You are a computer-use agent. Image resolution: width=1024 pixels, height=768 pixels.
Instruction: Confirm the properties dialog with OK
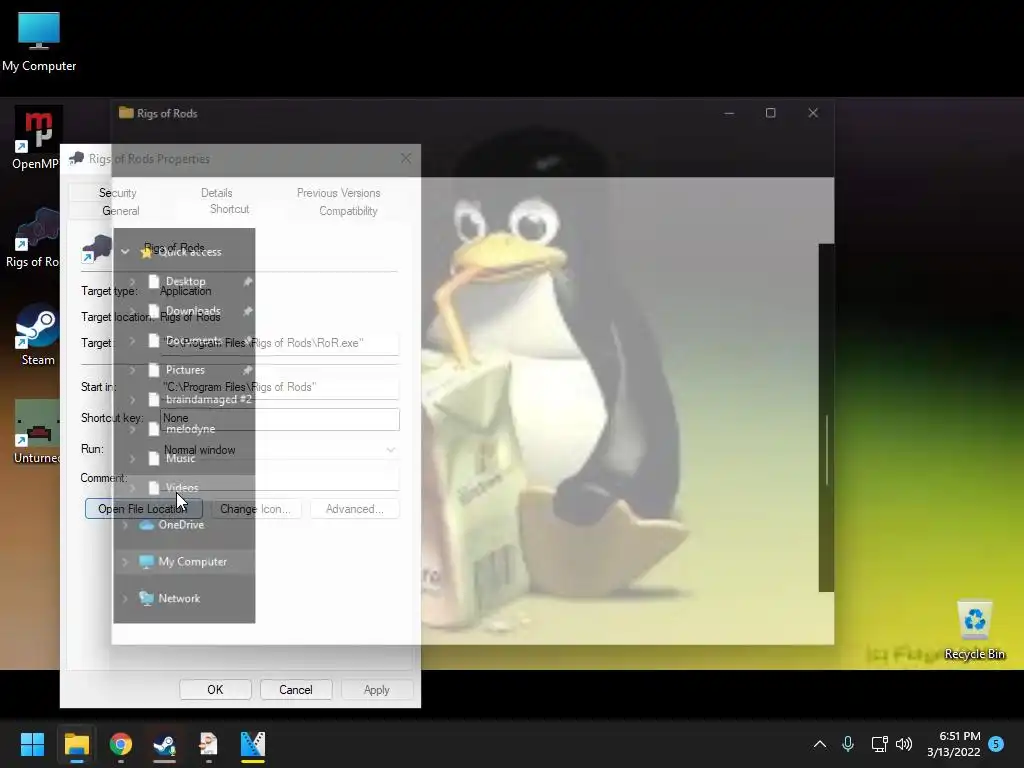click(216, 690)
